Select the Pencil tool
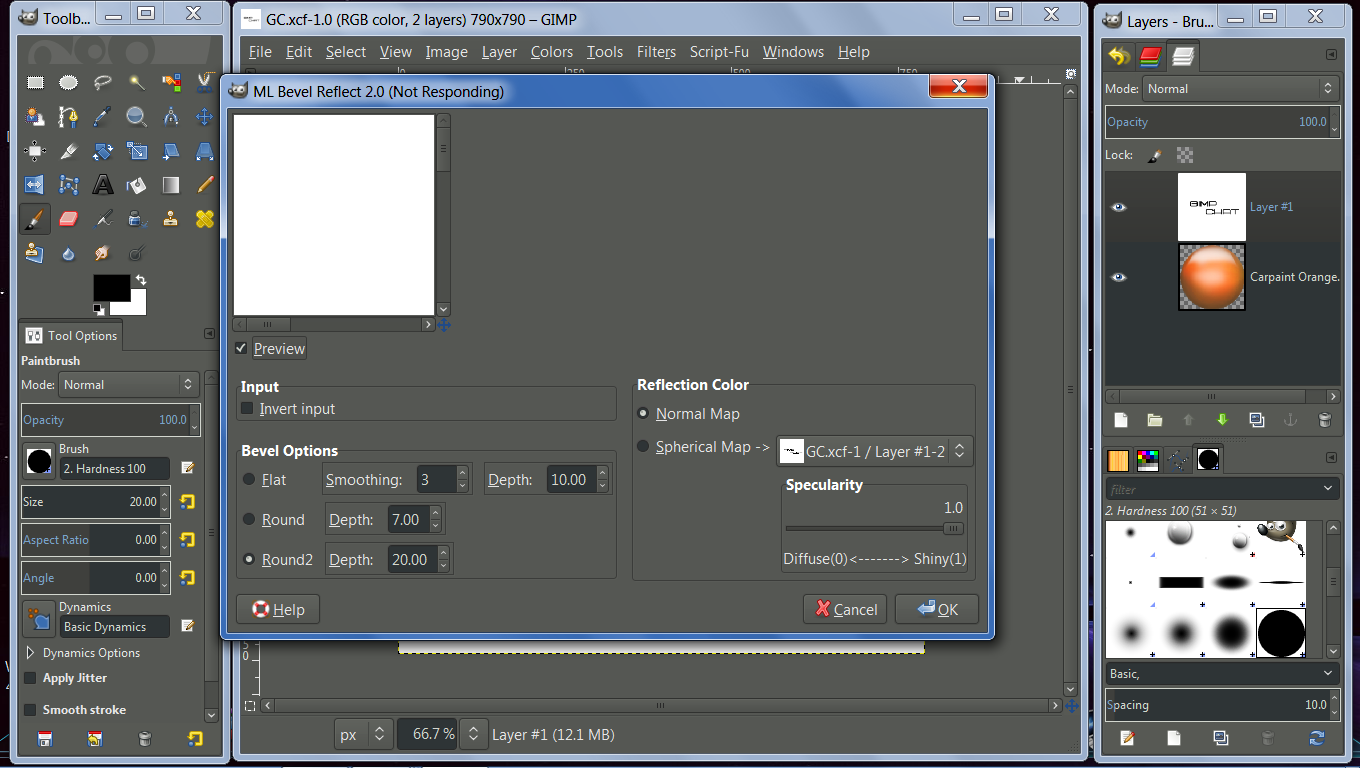 pyautogui.click(x=205, y=185)
